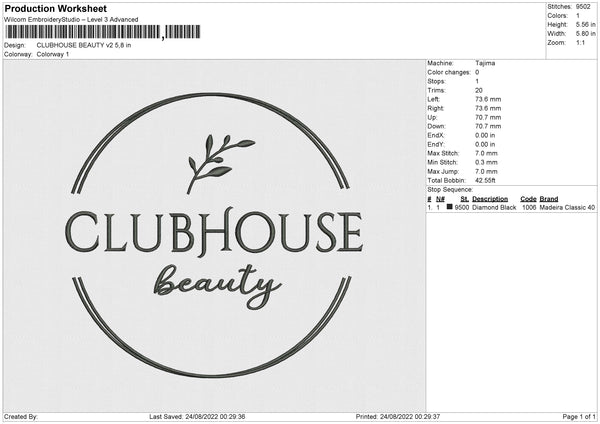600x424 pixels.
Task: Click the Wilcom EmbroideryStudio subtitle text
Action: click(71, 20)
